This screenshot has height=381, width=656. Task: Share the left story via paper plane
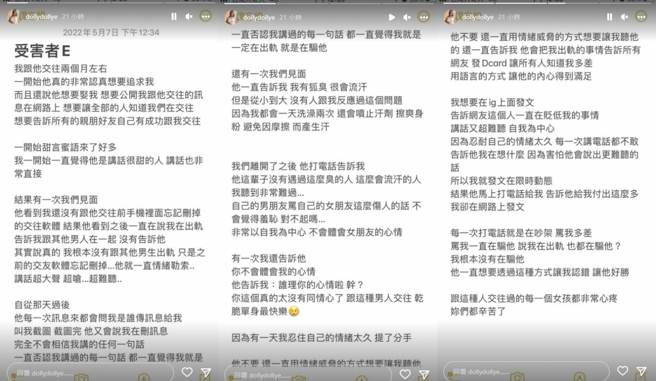point(206,372)
